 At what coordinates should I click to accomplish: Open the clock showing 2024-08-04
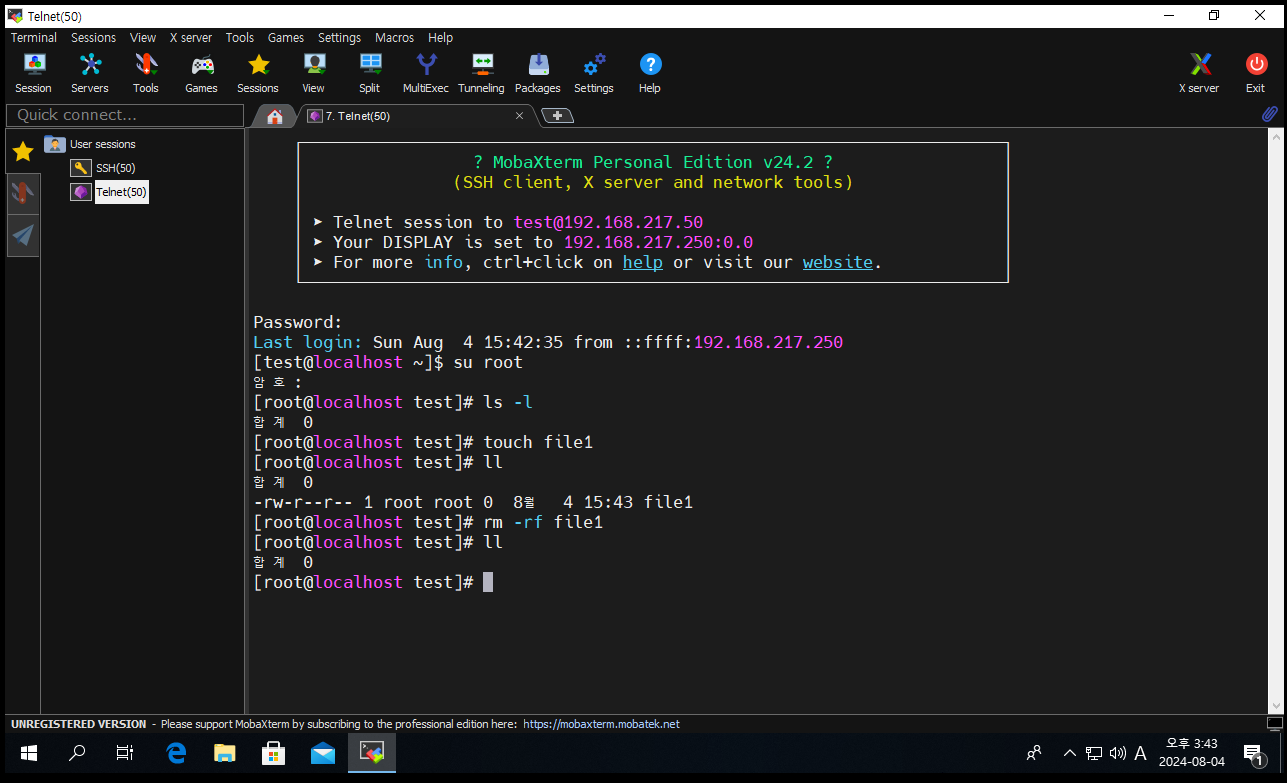(x=1191, y=753)
